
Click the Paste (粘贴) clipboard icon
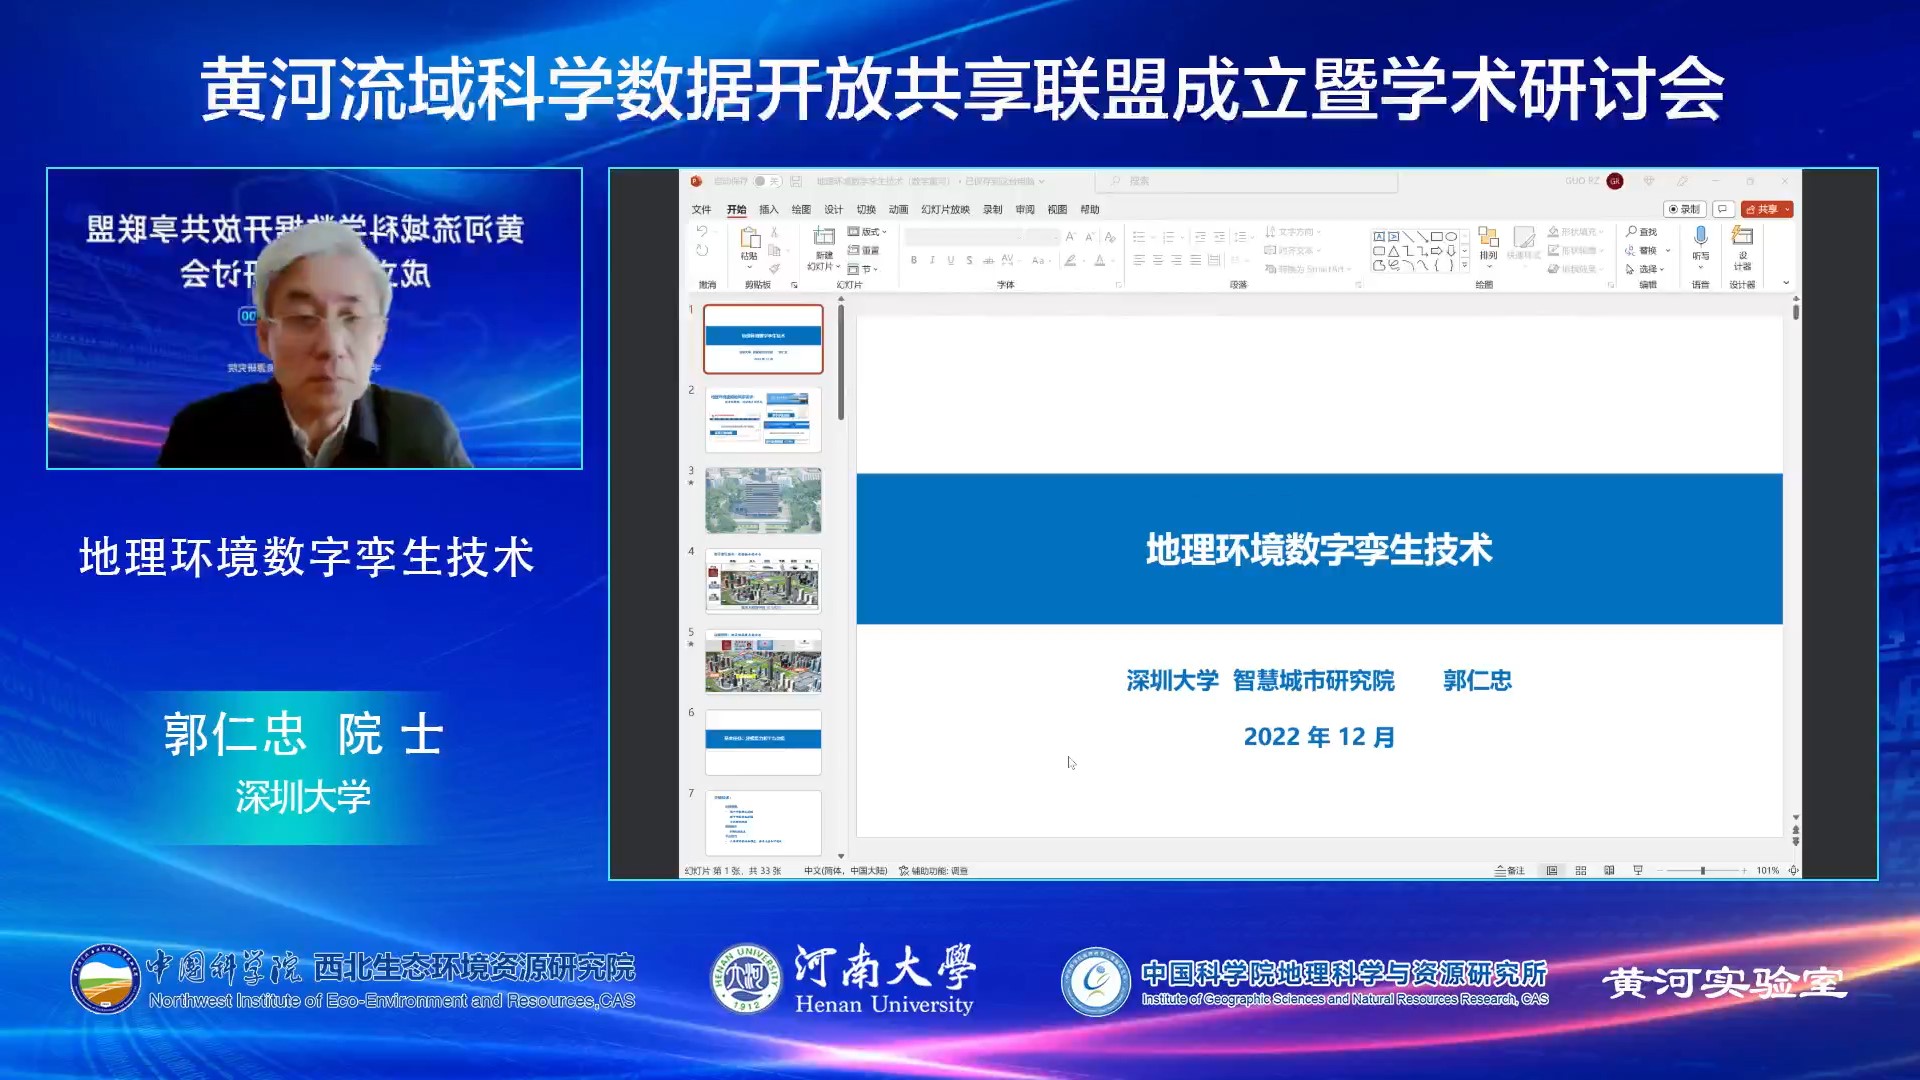[x=749, y=237]
